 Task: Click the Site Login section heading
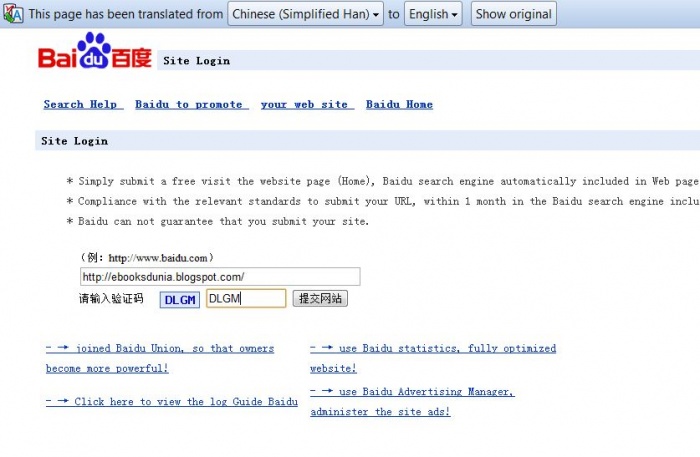tap(75, 141)
